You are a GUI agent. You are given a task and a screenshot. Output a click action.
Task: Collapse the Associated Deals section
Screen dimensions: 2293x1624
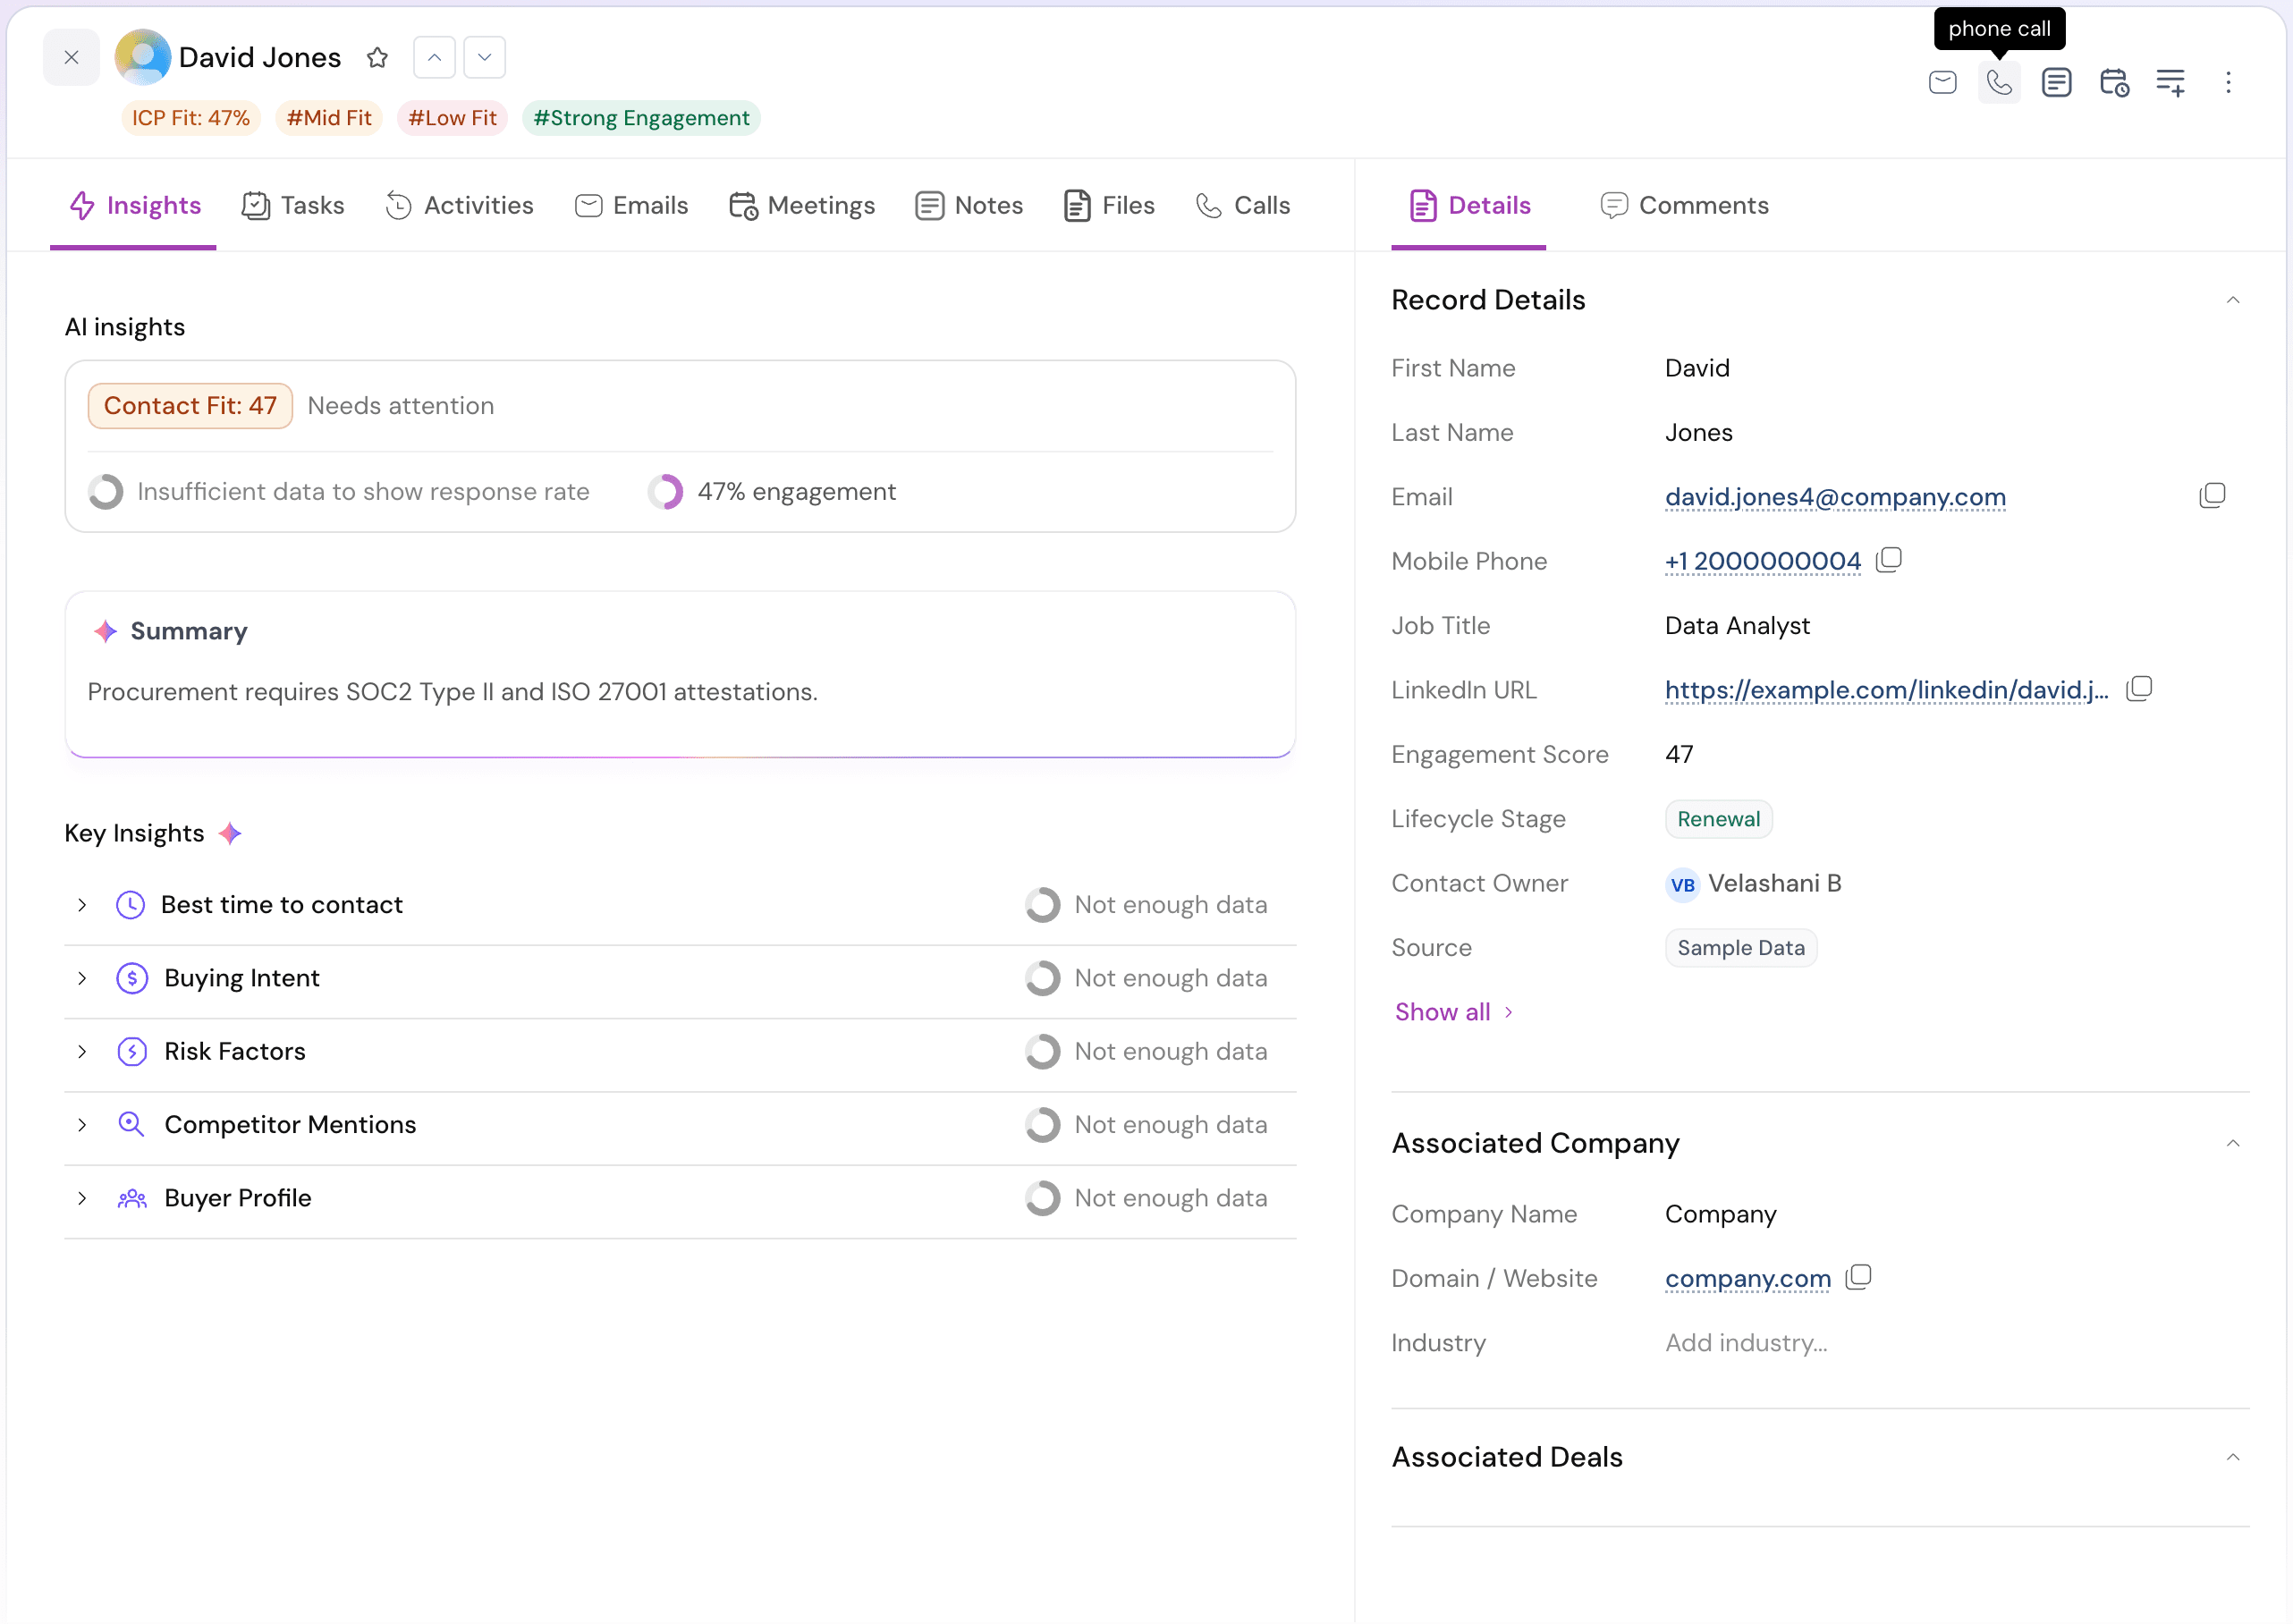pos(2232,1457)
